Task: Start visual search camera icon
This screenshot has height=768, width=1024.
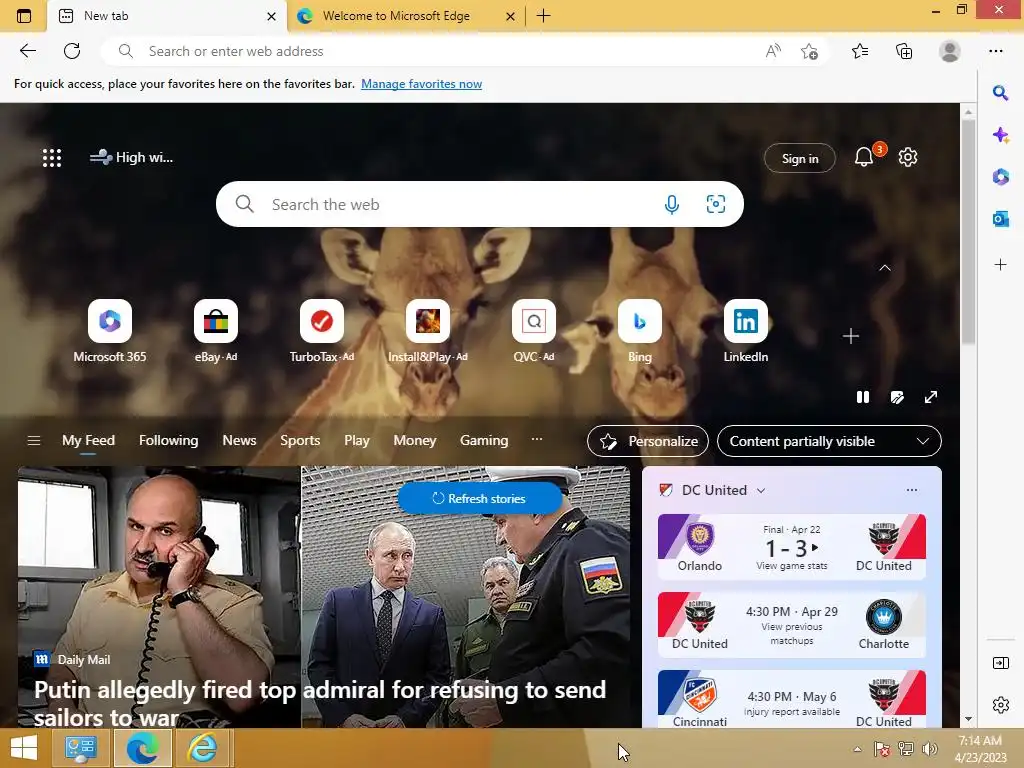Action: [x=716, y=204]
